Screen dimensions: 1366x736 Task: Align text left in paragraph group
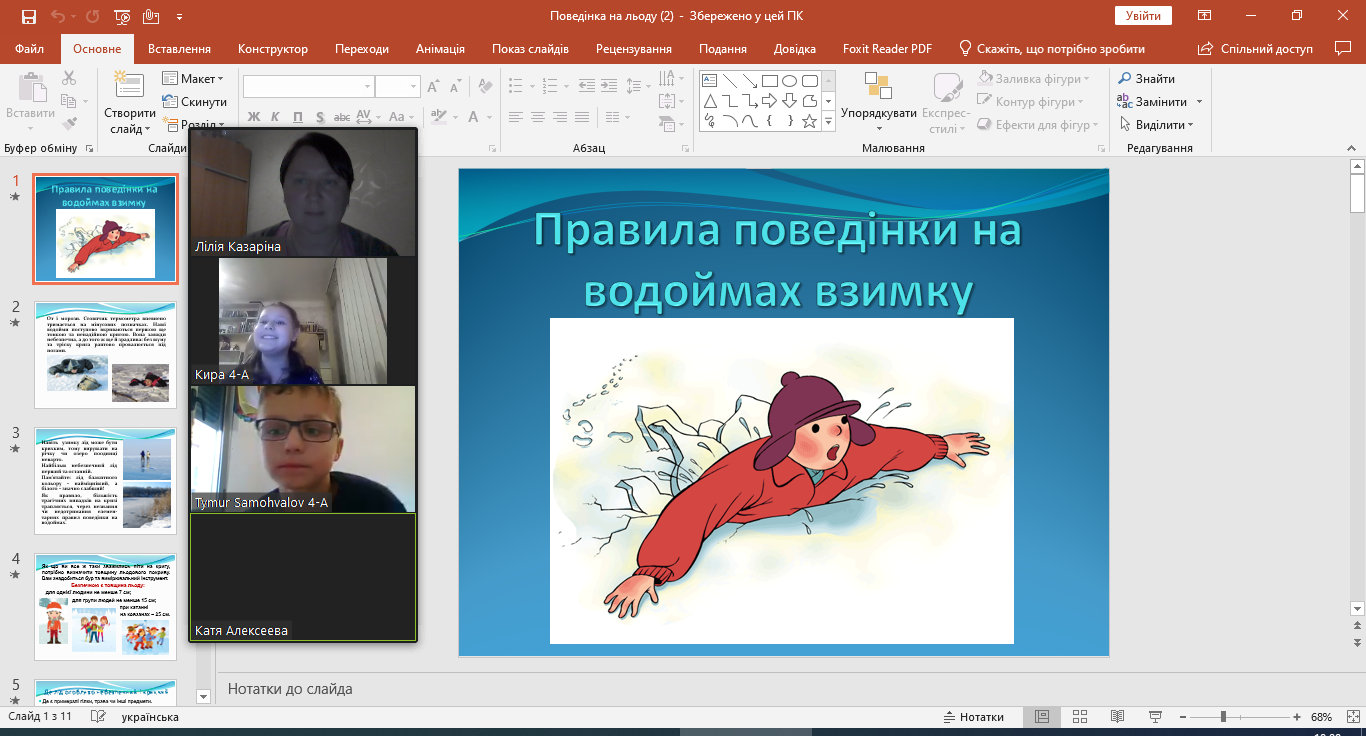coord(515,117)
